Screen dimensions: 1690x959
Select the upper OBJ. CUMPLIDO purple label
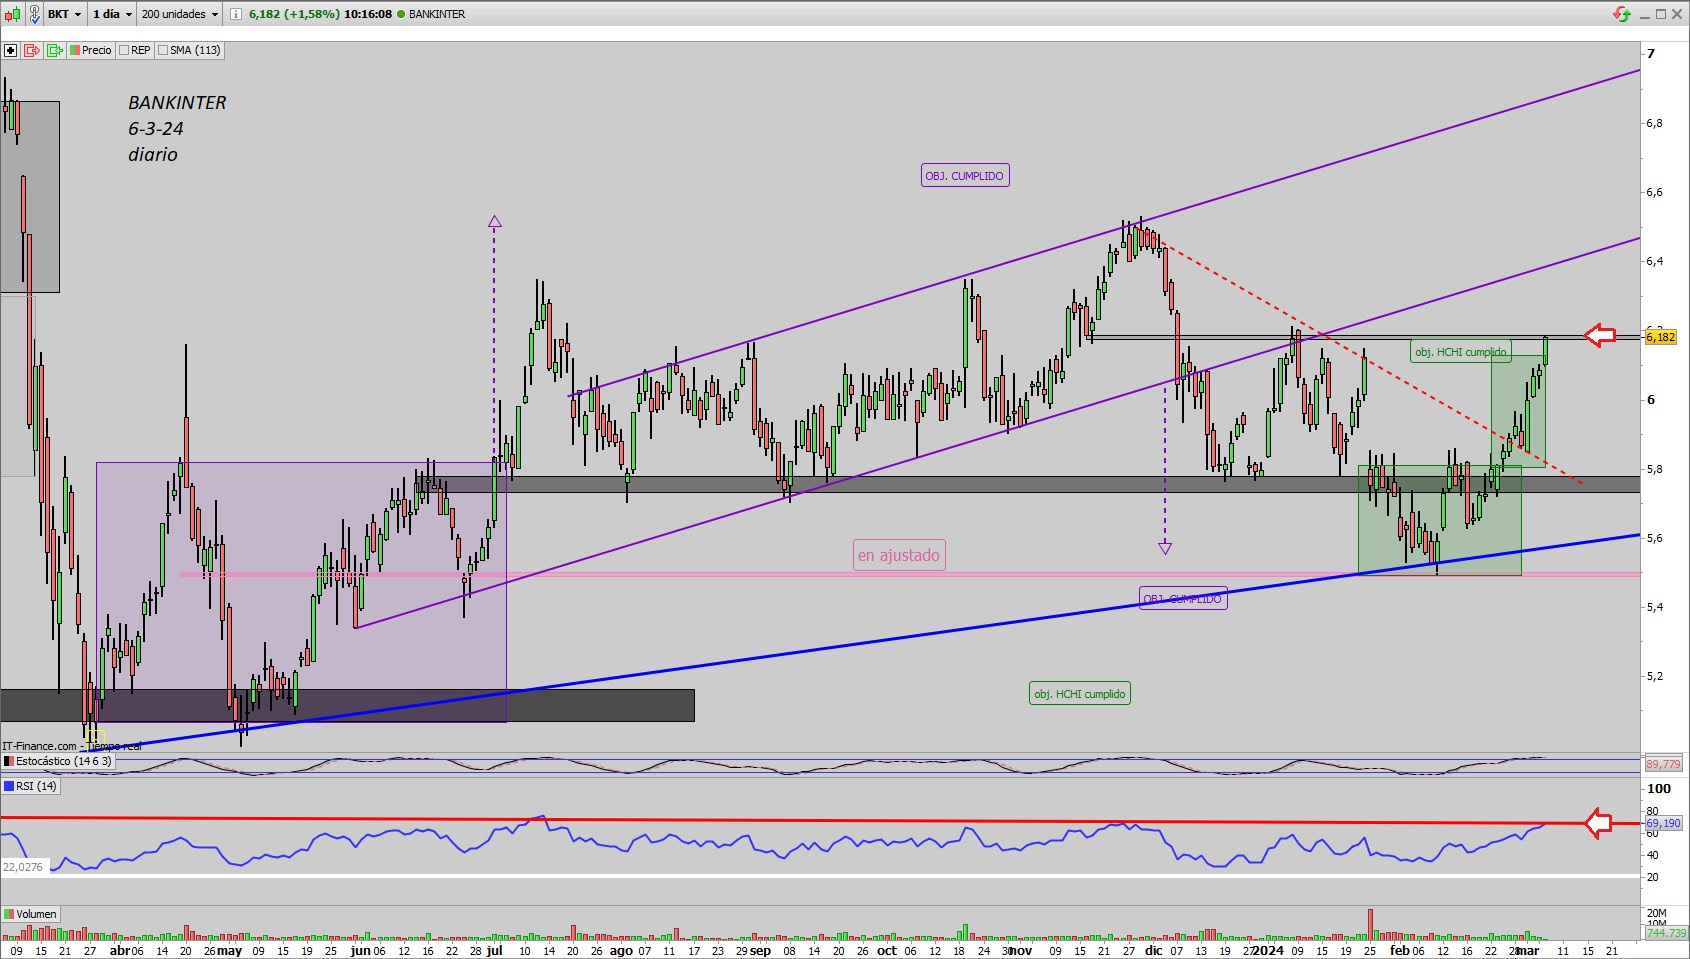click(965, 176)
